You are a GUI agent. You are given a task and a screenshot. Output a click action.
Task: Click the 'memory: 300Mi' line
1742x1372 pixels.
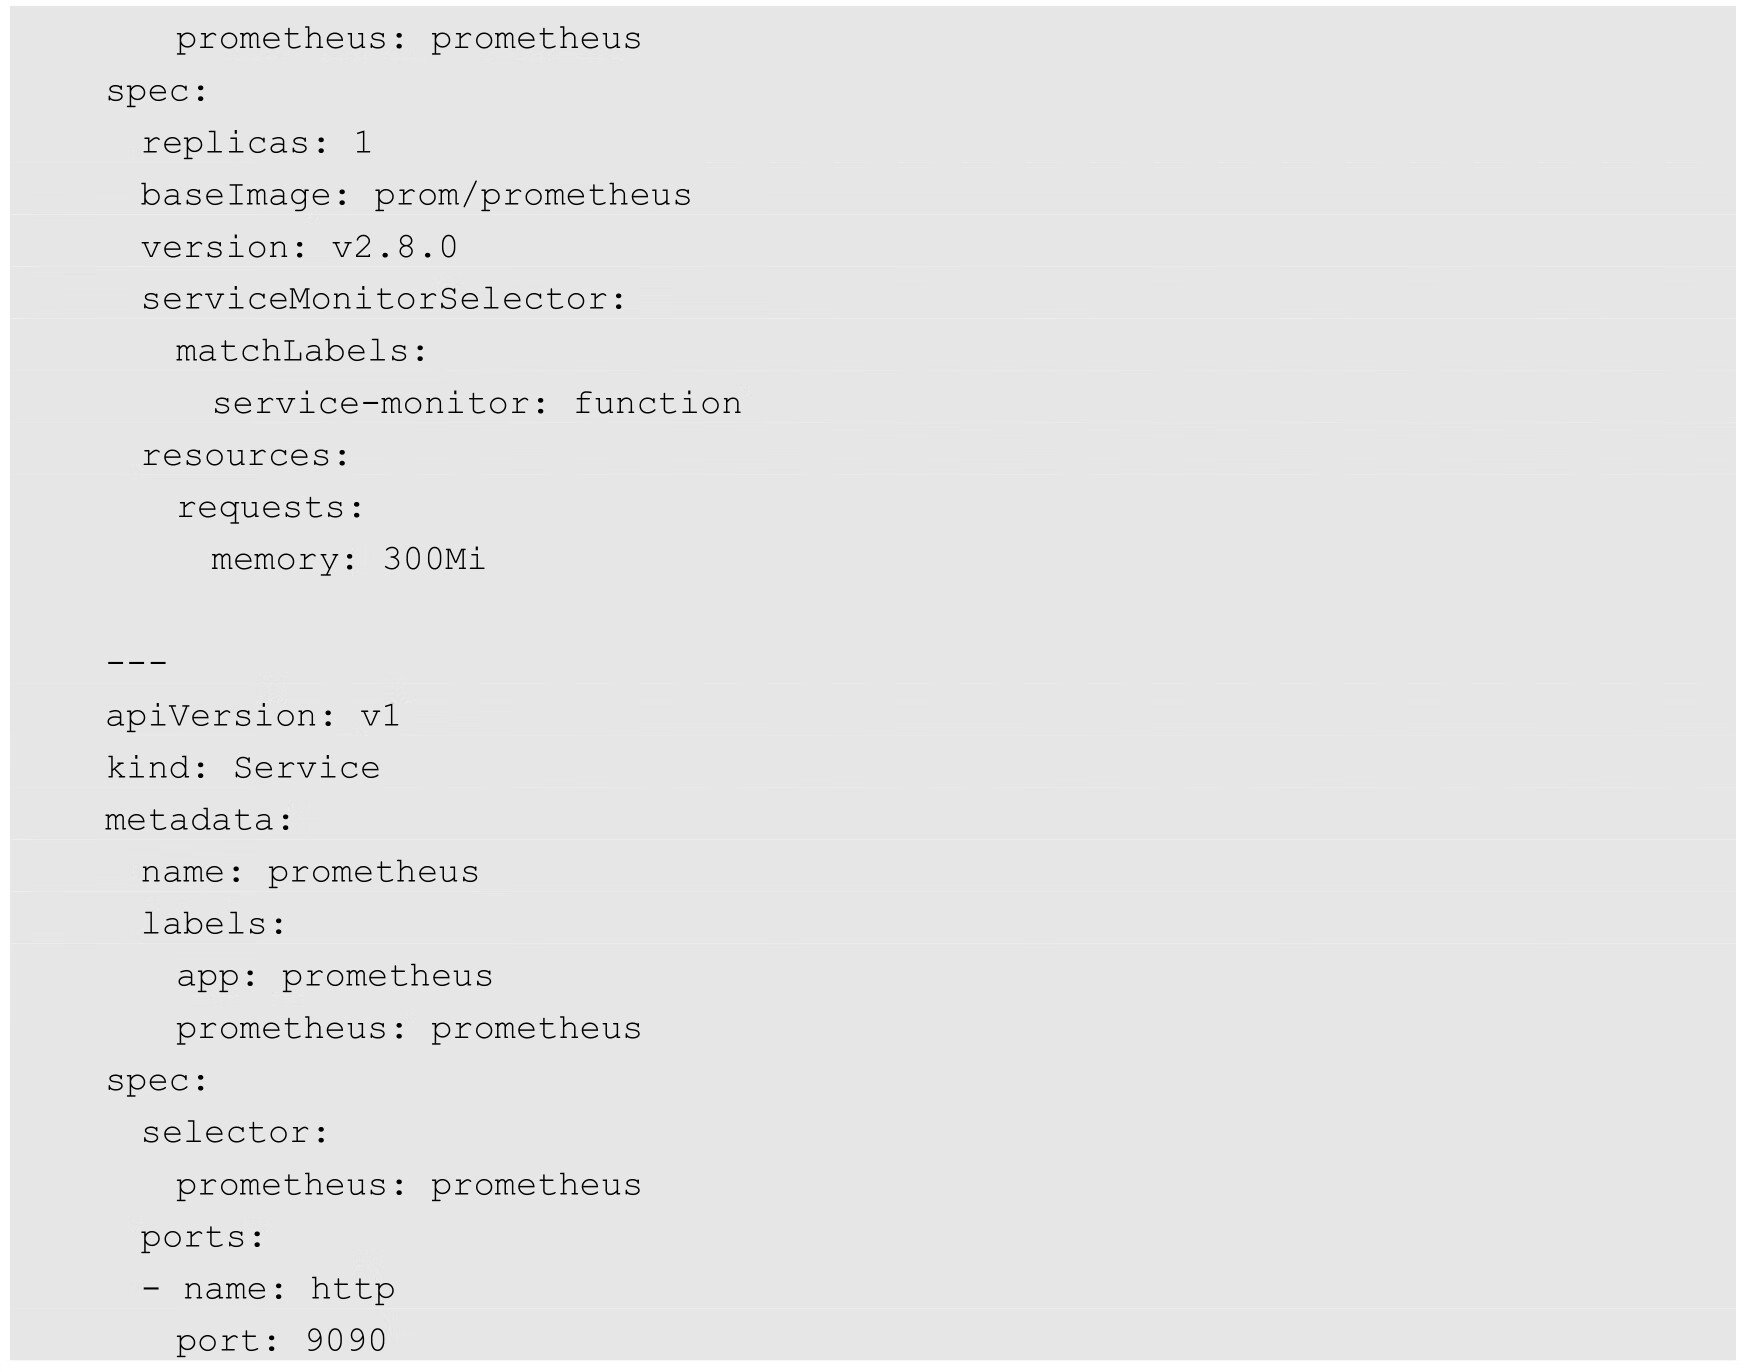click(x=348, y=560)
